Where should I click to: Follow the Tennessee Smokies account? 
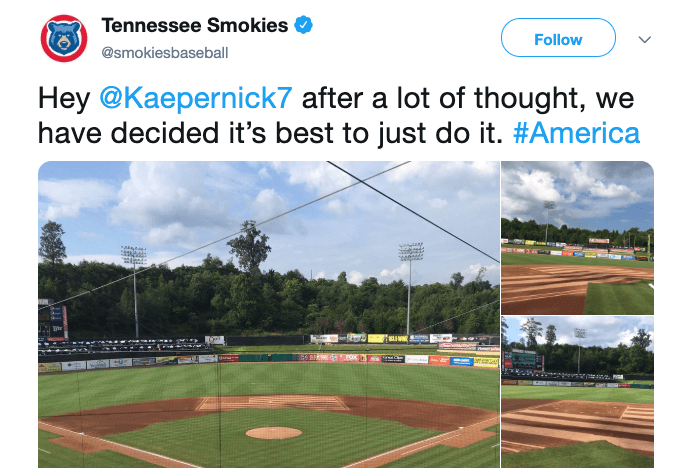coord(558,40)
